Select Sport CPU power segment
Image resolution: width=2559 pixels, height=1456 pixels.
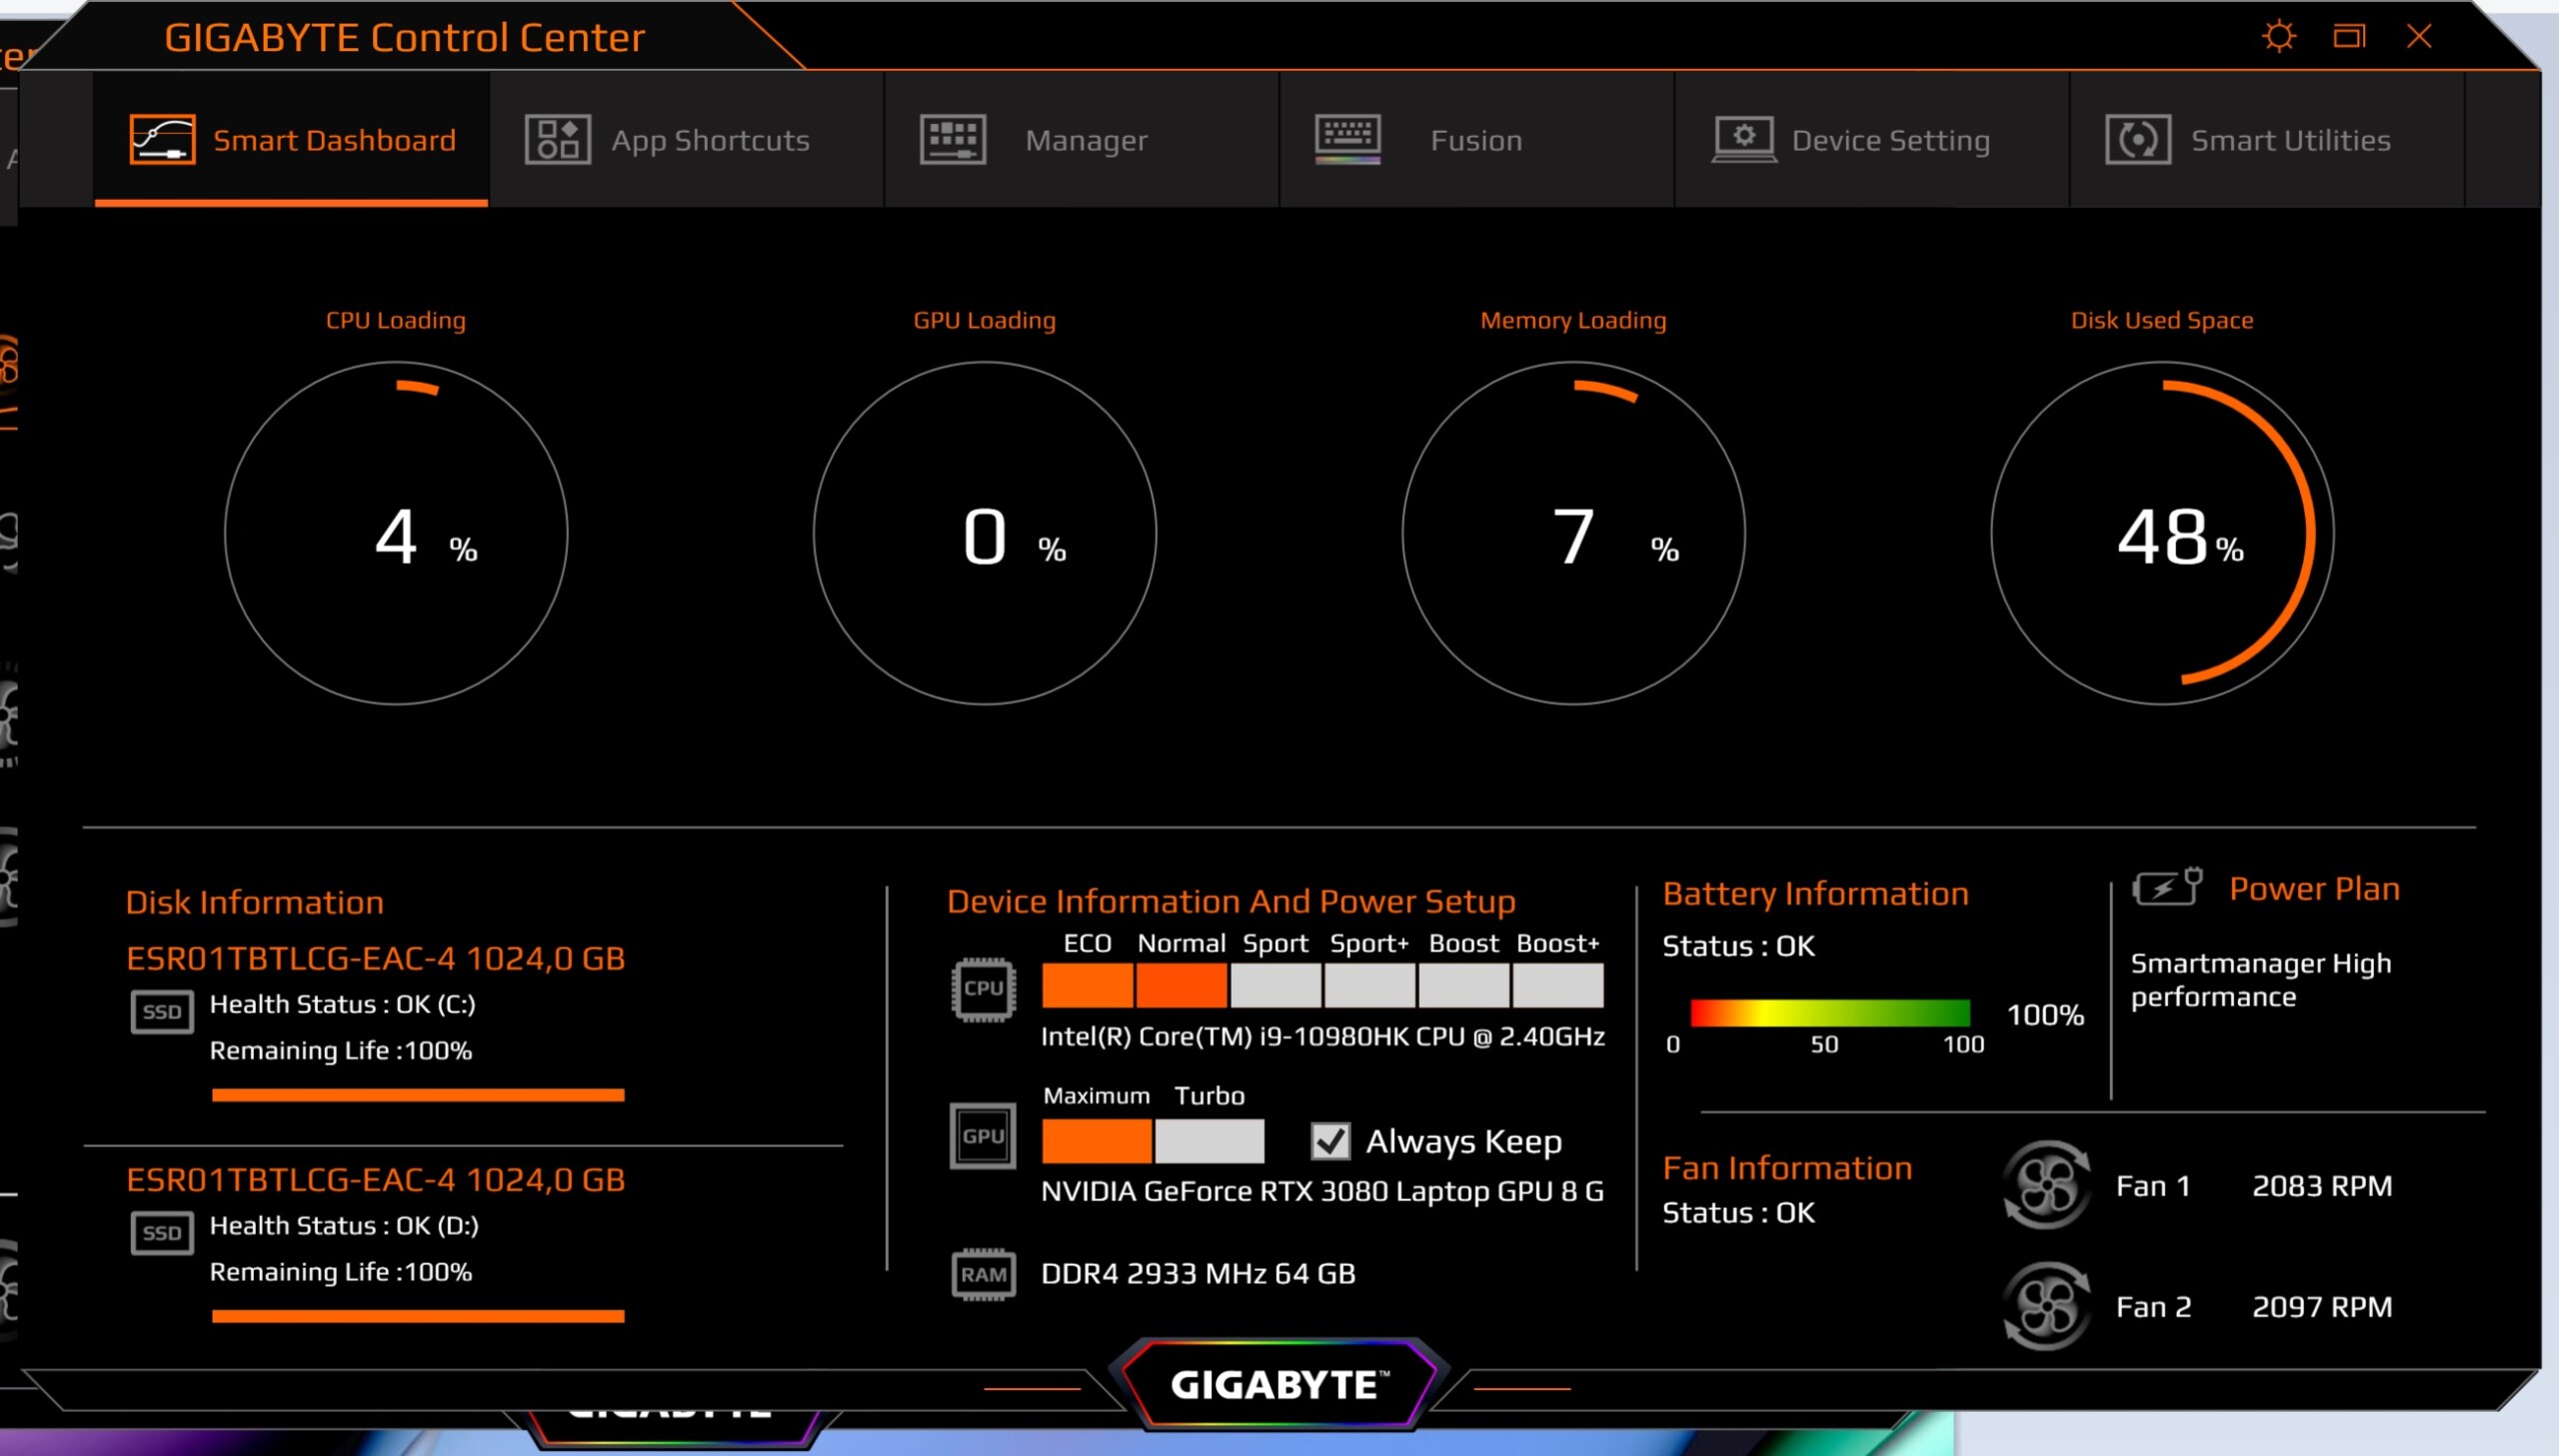tap(1275, 985)
